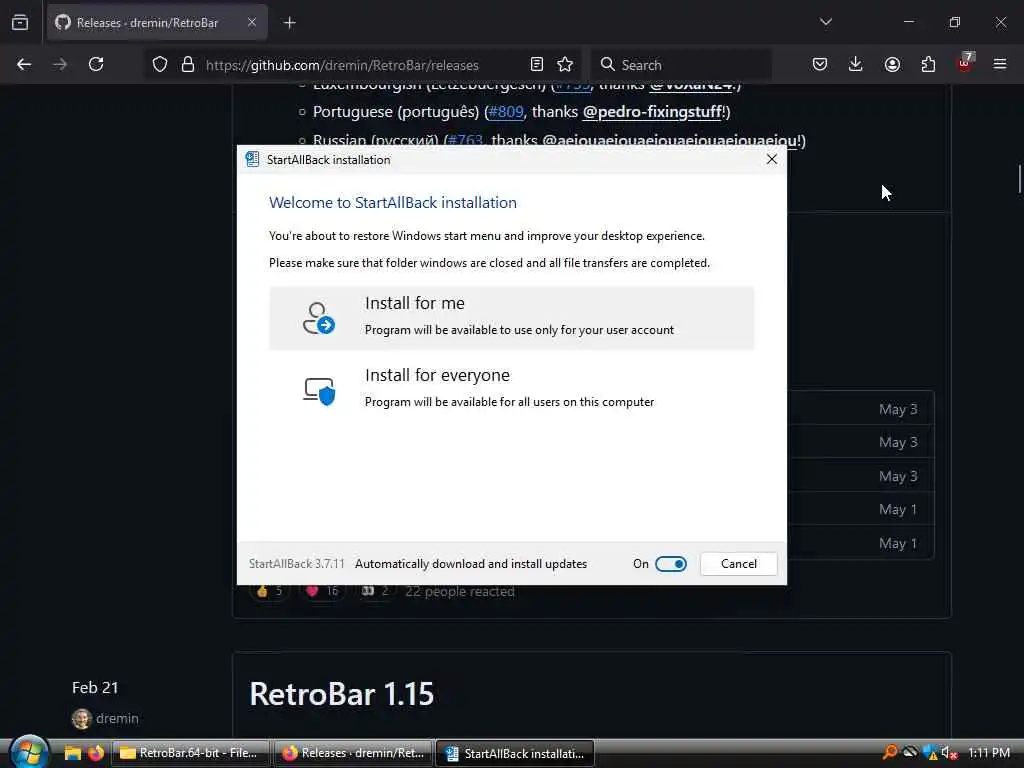Viewport: 1024px width, 768px height.
Task: Click the 1:11 PM system clock
Action: tap(989, 752)
